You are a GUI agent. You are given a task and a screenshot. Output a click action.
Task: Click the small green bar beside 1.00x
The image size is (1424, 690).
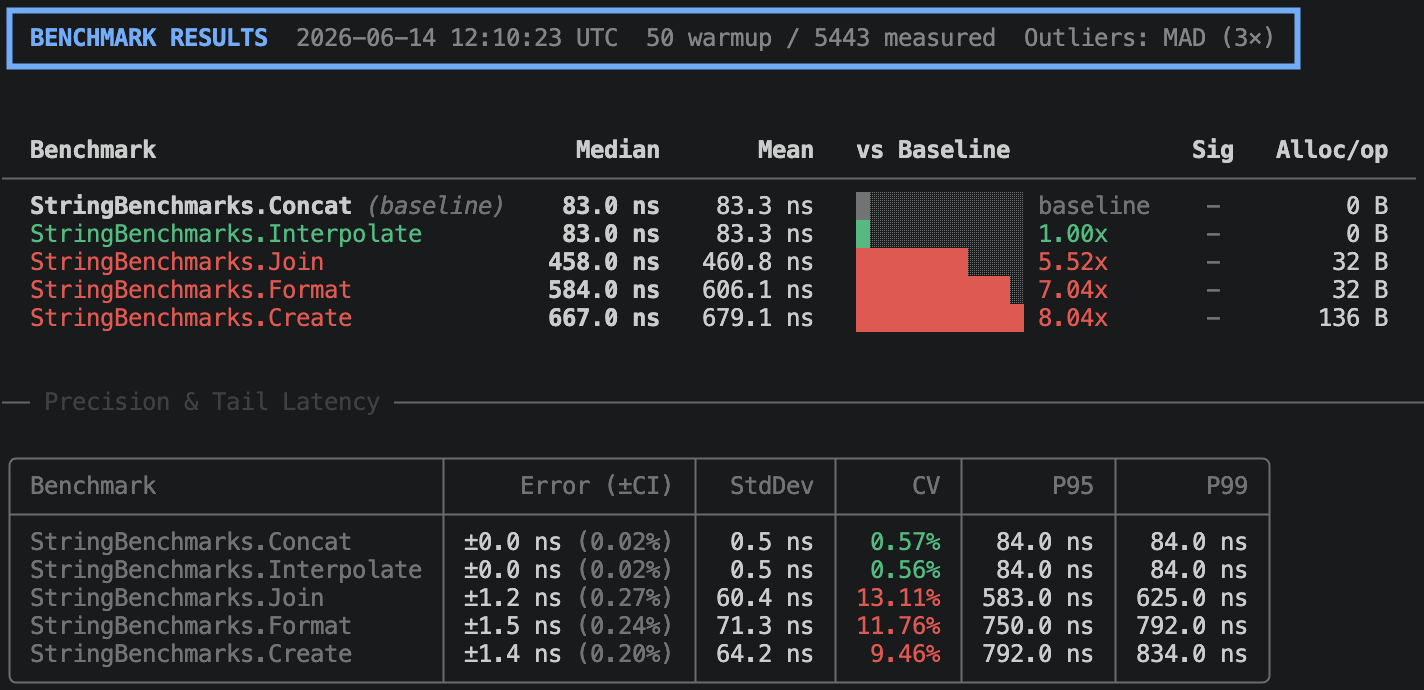[863, 234]
